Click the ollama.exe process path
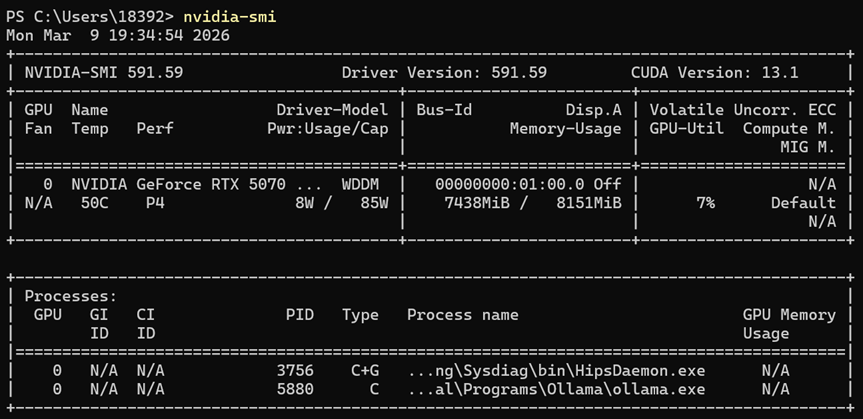This screenshot has width=863, height=419. [556, 390]
